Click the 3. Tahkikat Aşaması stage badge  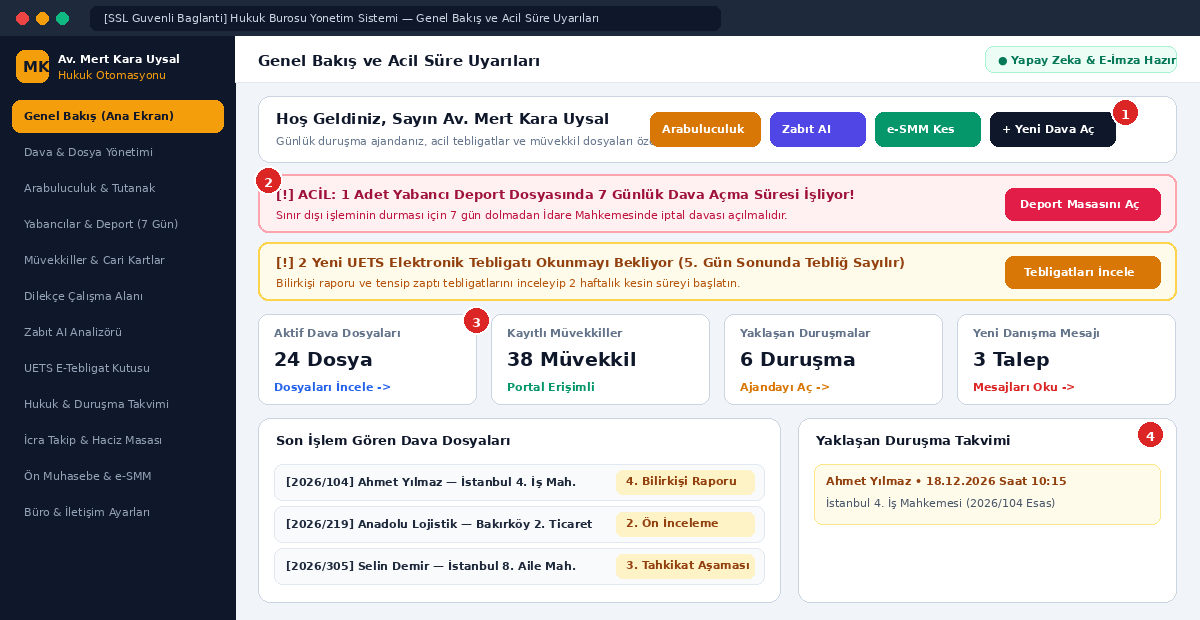(x=685, y=566)
